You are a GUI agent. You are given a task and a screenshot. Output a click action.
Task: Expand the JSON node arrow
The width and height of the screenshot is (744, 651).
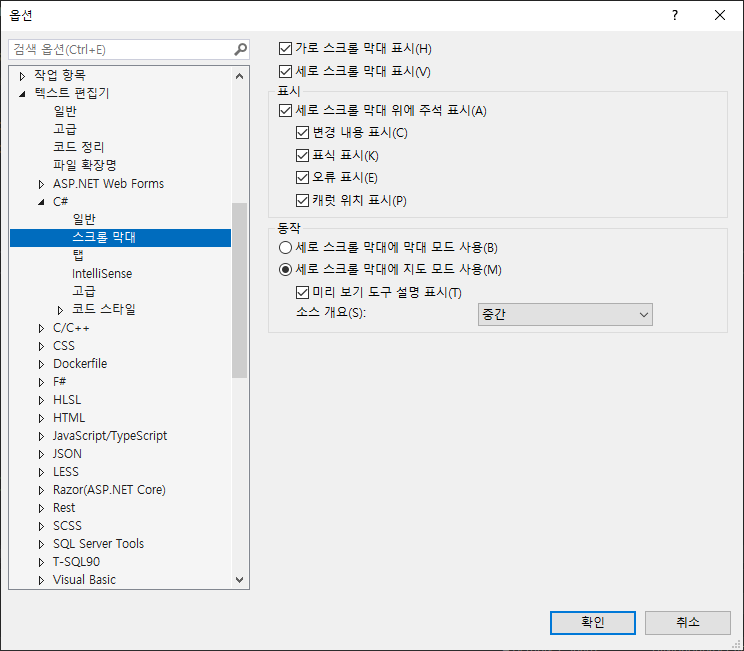[41, 455]
